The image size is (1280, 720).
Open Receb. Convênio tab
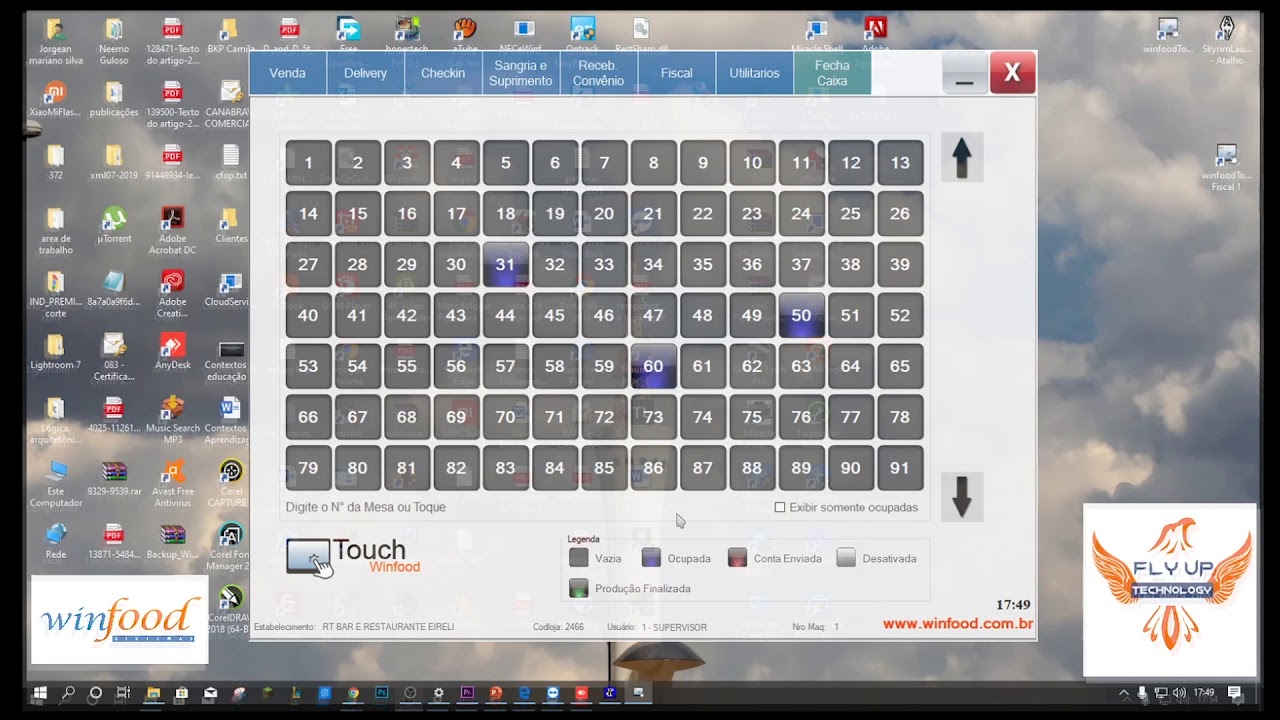tap(599, 73)
